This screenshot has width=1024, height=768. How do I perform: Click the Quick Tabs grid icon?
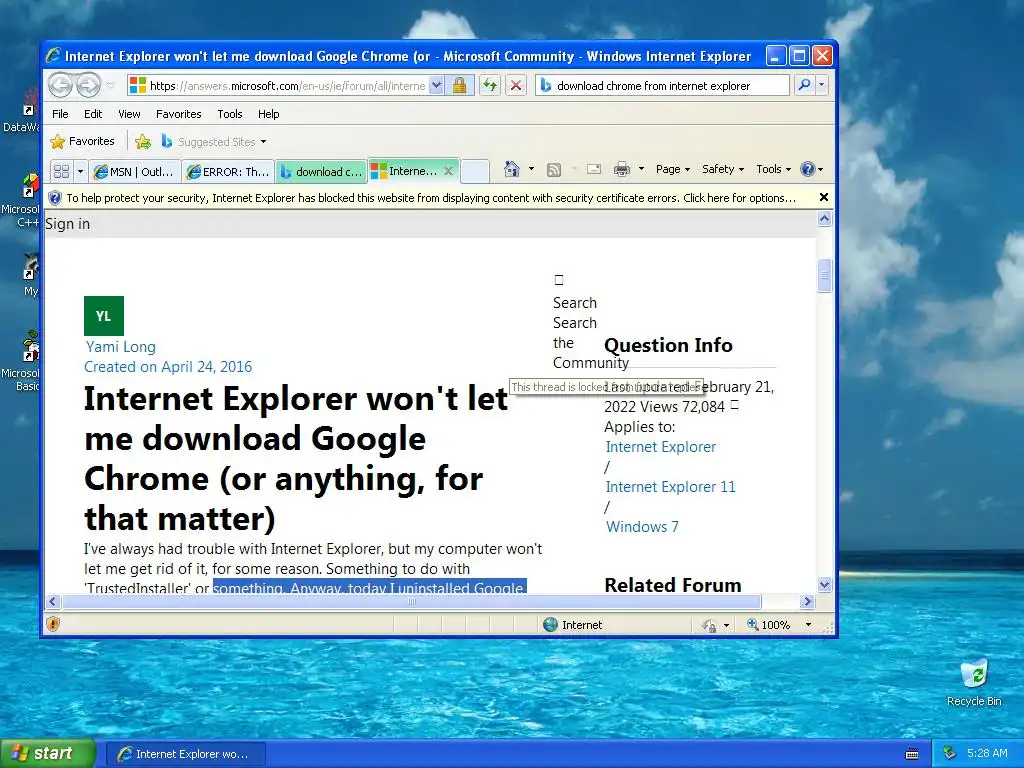tap(61, 172)
